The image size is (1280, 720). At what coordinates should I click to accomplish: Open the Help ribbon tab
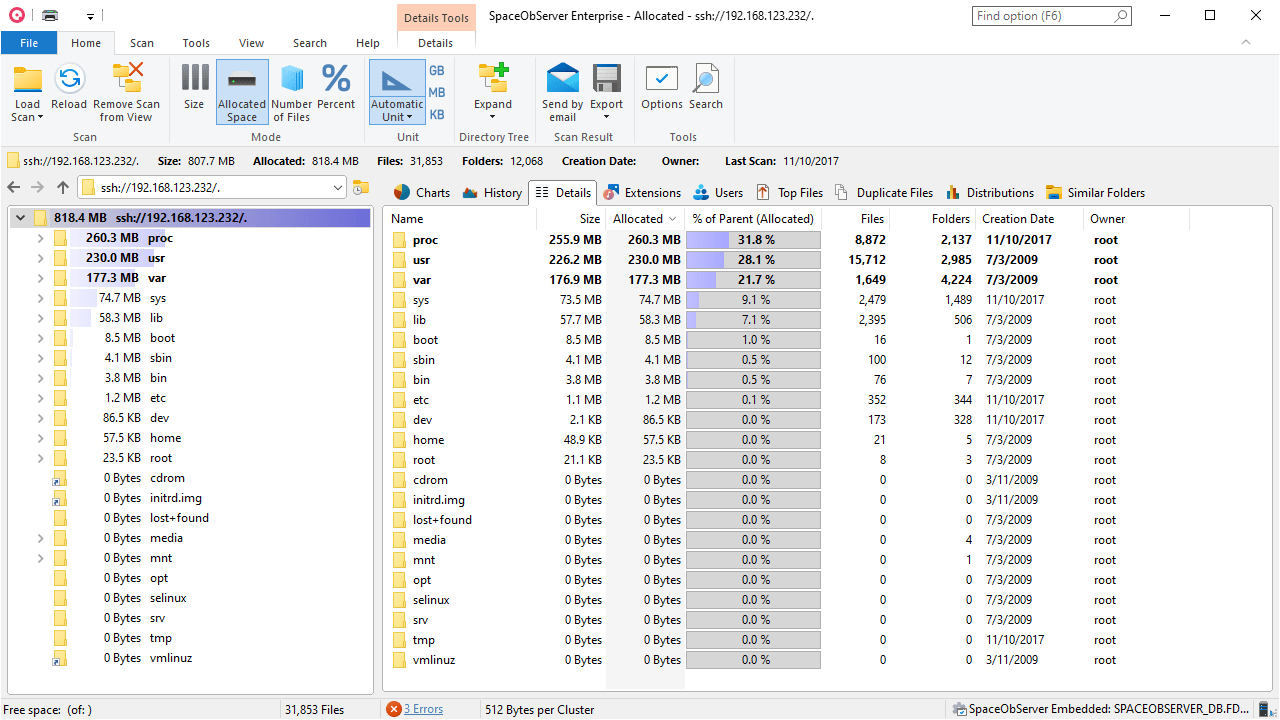[368, 43]
